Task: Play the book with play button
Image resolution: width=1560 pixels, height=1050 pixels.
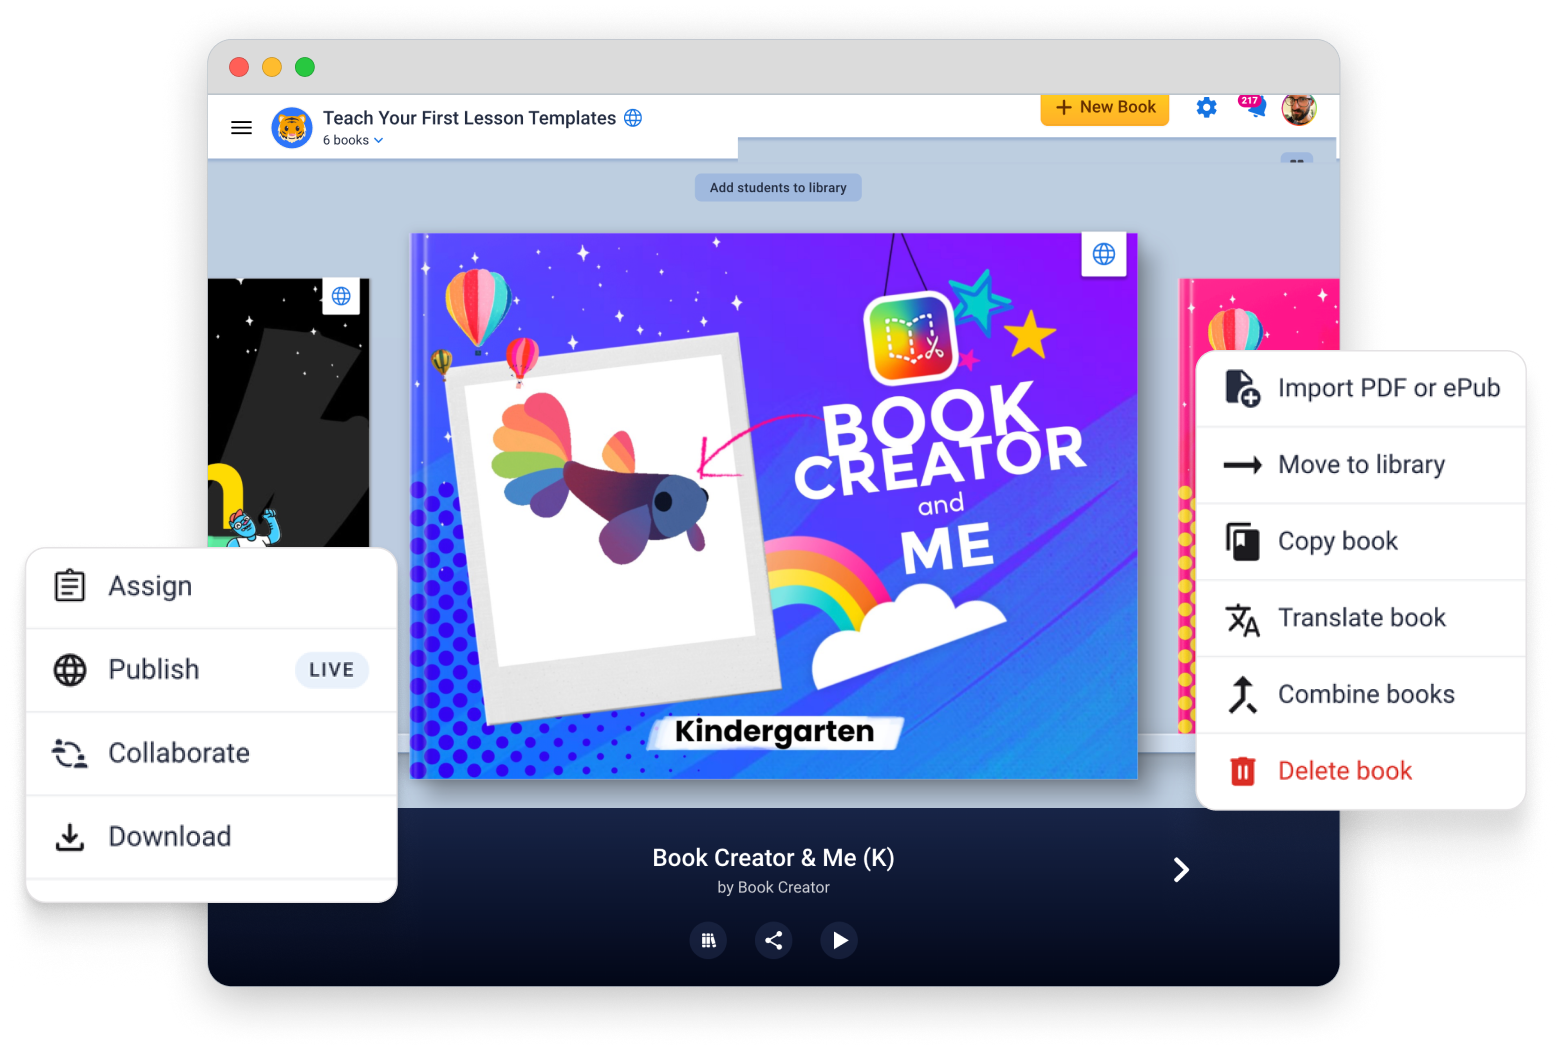Action: (x=839, y=940)
